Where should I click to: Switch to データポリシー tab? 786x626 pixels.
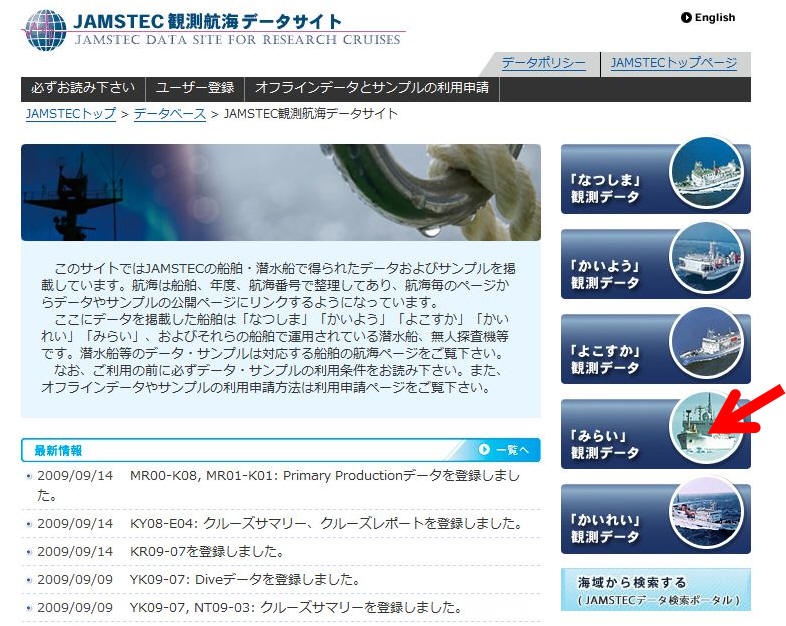(543, 63)
